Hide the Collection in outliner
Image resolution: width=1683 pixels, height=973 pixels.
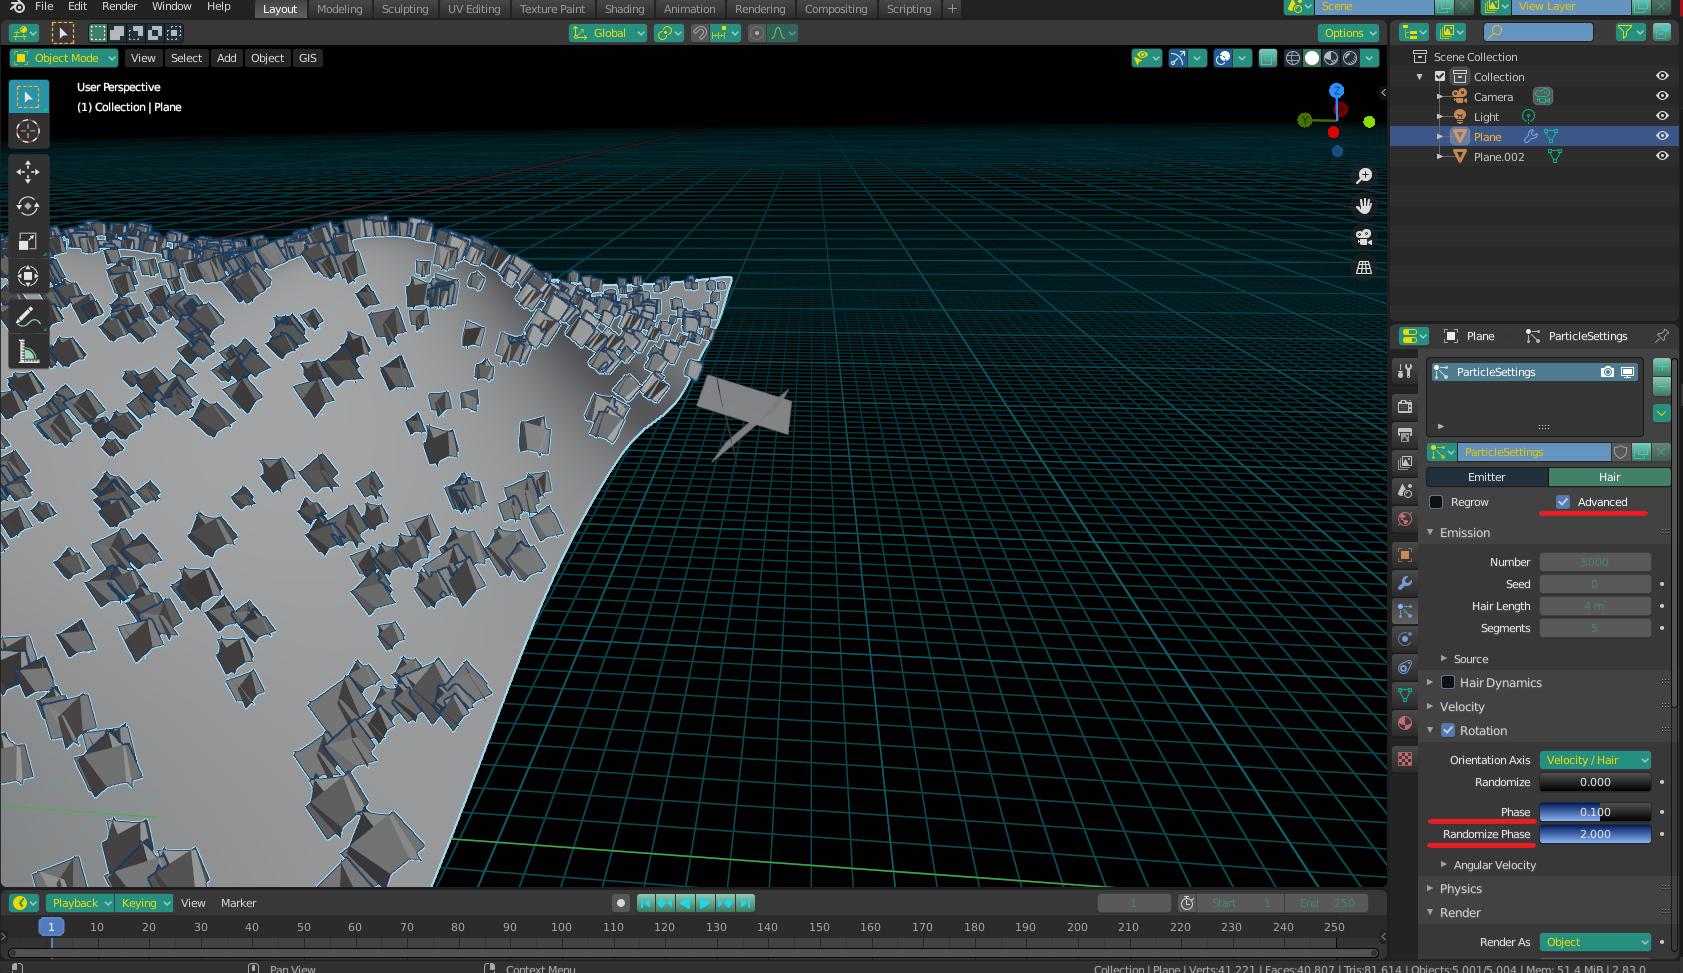point(1662,76)
